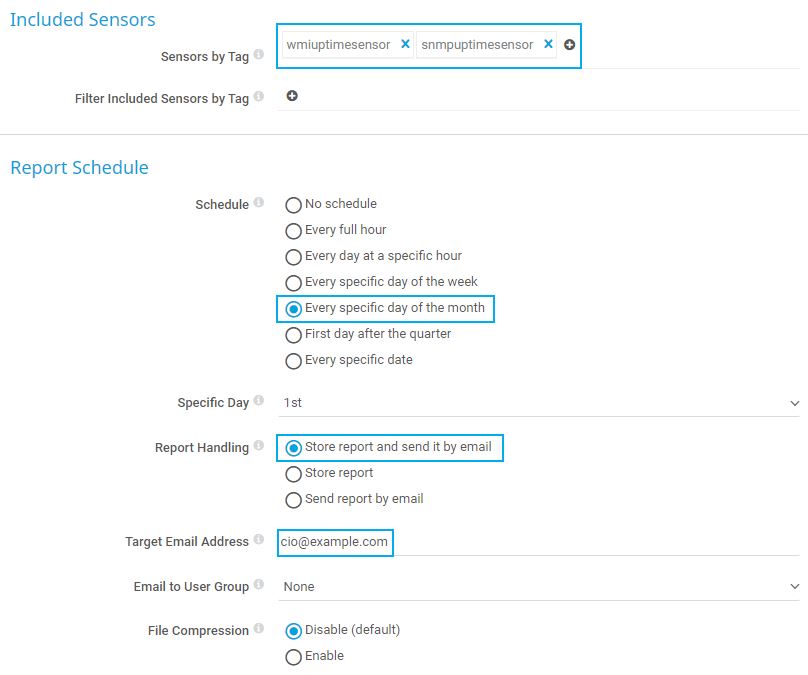Image resolution: width=808 pixels, height=675 pixels.
Task: Select First day after the quarter
Action: point(293,335)
